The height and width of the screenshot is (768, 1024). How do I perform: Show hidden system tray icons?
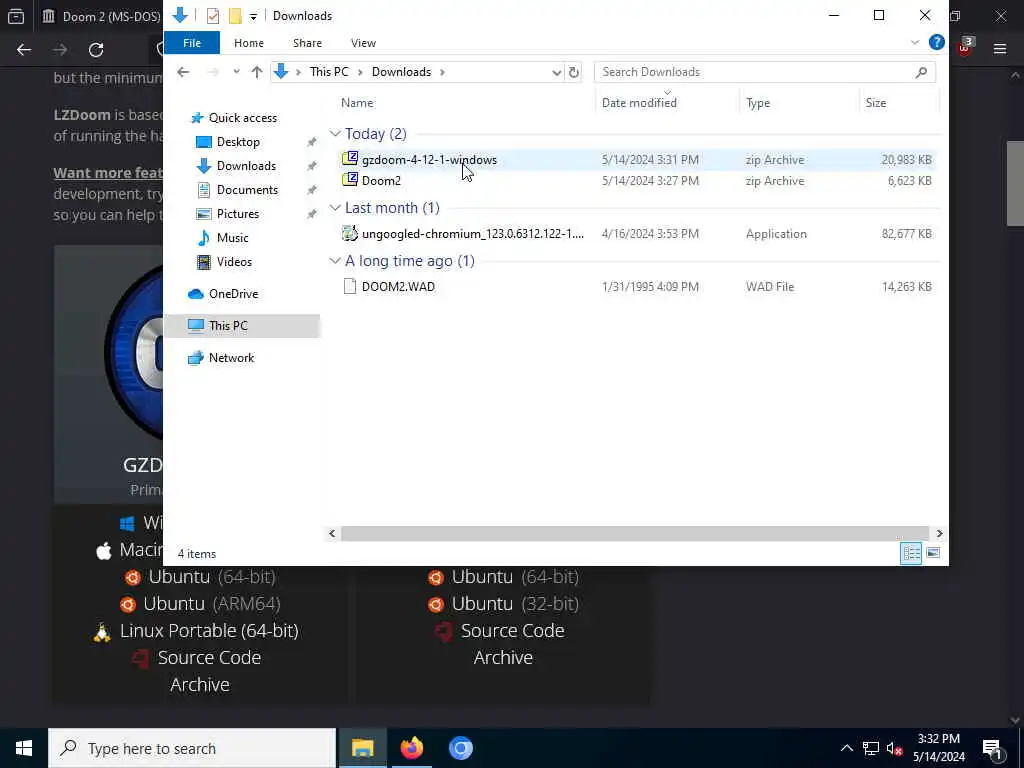click(x=846, y=748)
